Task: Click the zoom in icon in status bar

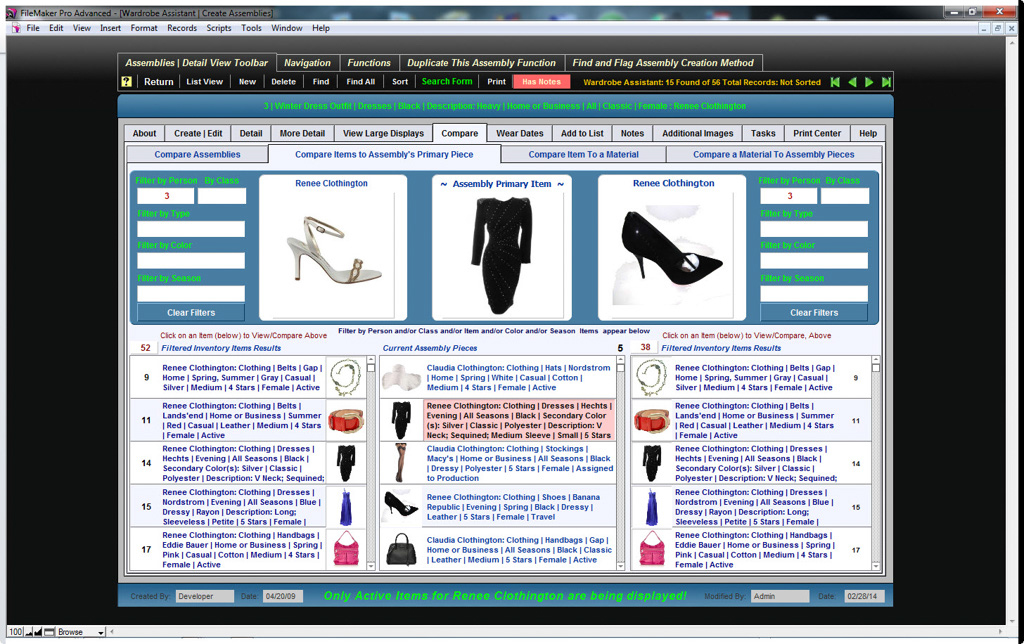Action: click(38, 632)
